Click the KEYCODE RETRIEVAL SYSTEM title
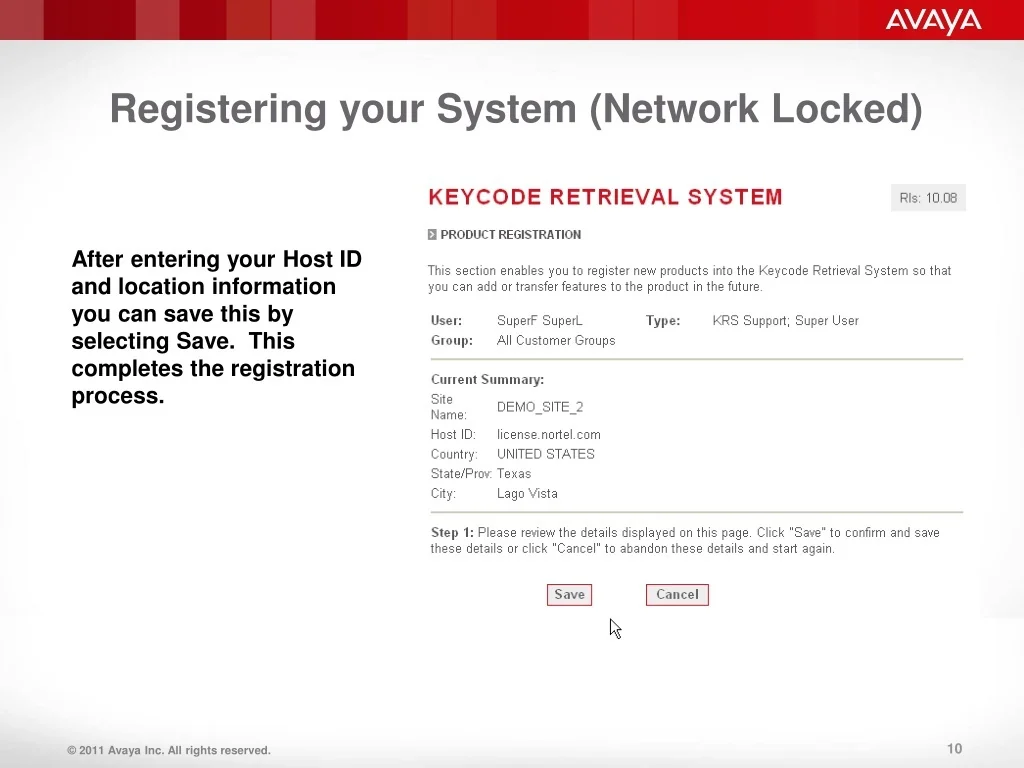Screen dimensions: 1024x768 (605, 197)
